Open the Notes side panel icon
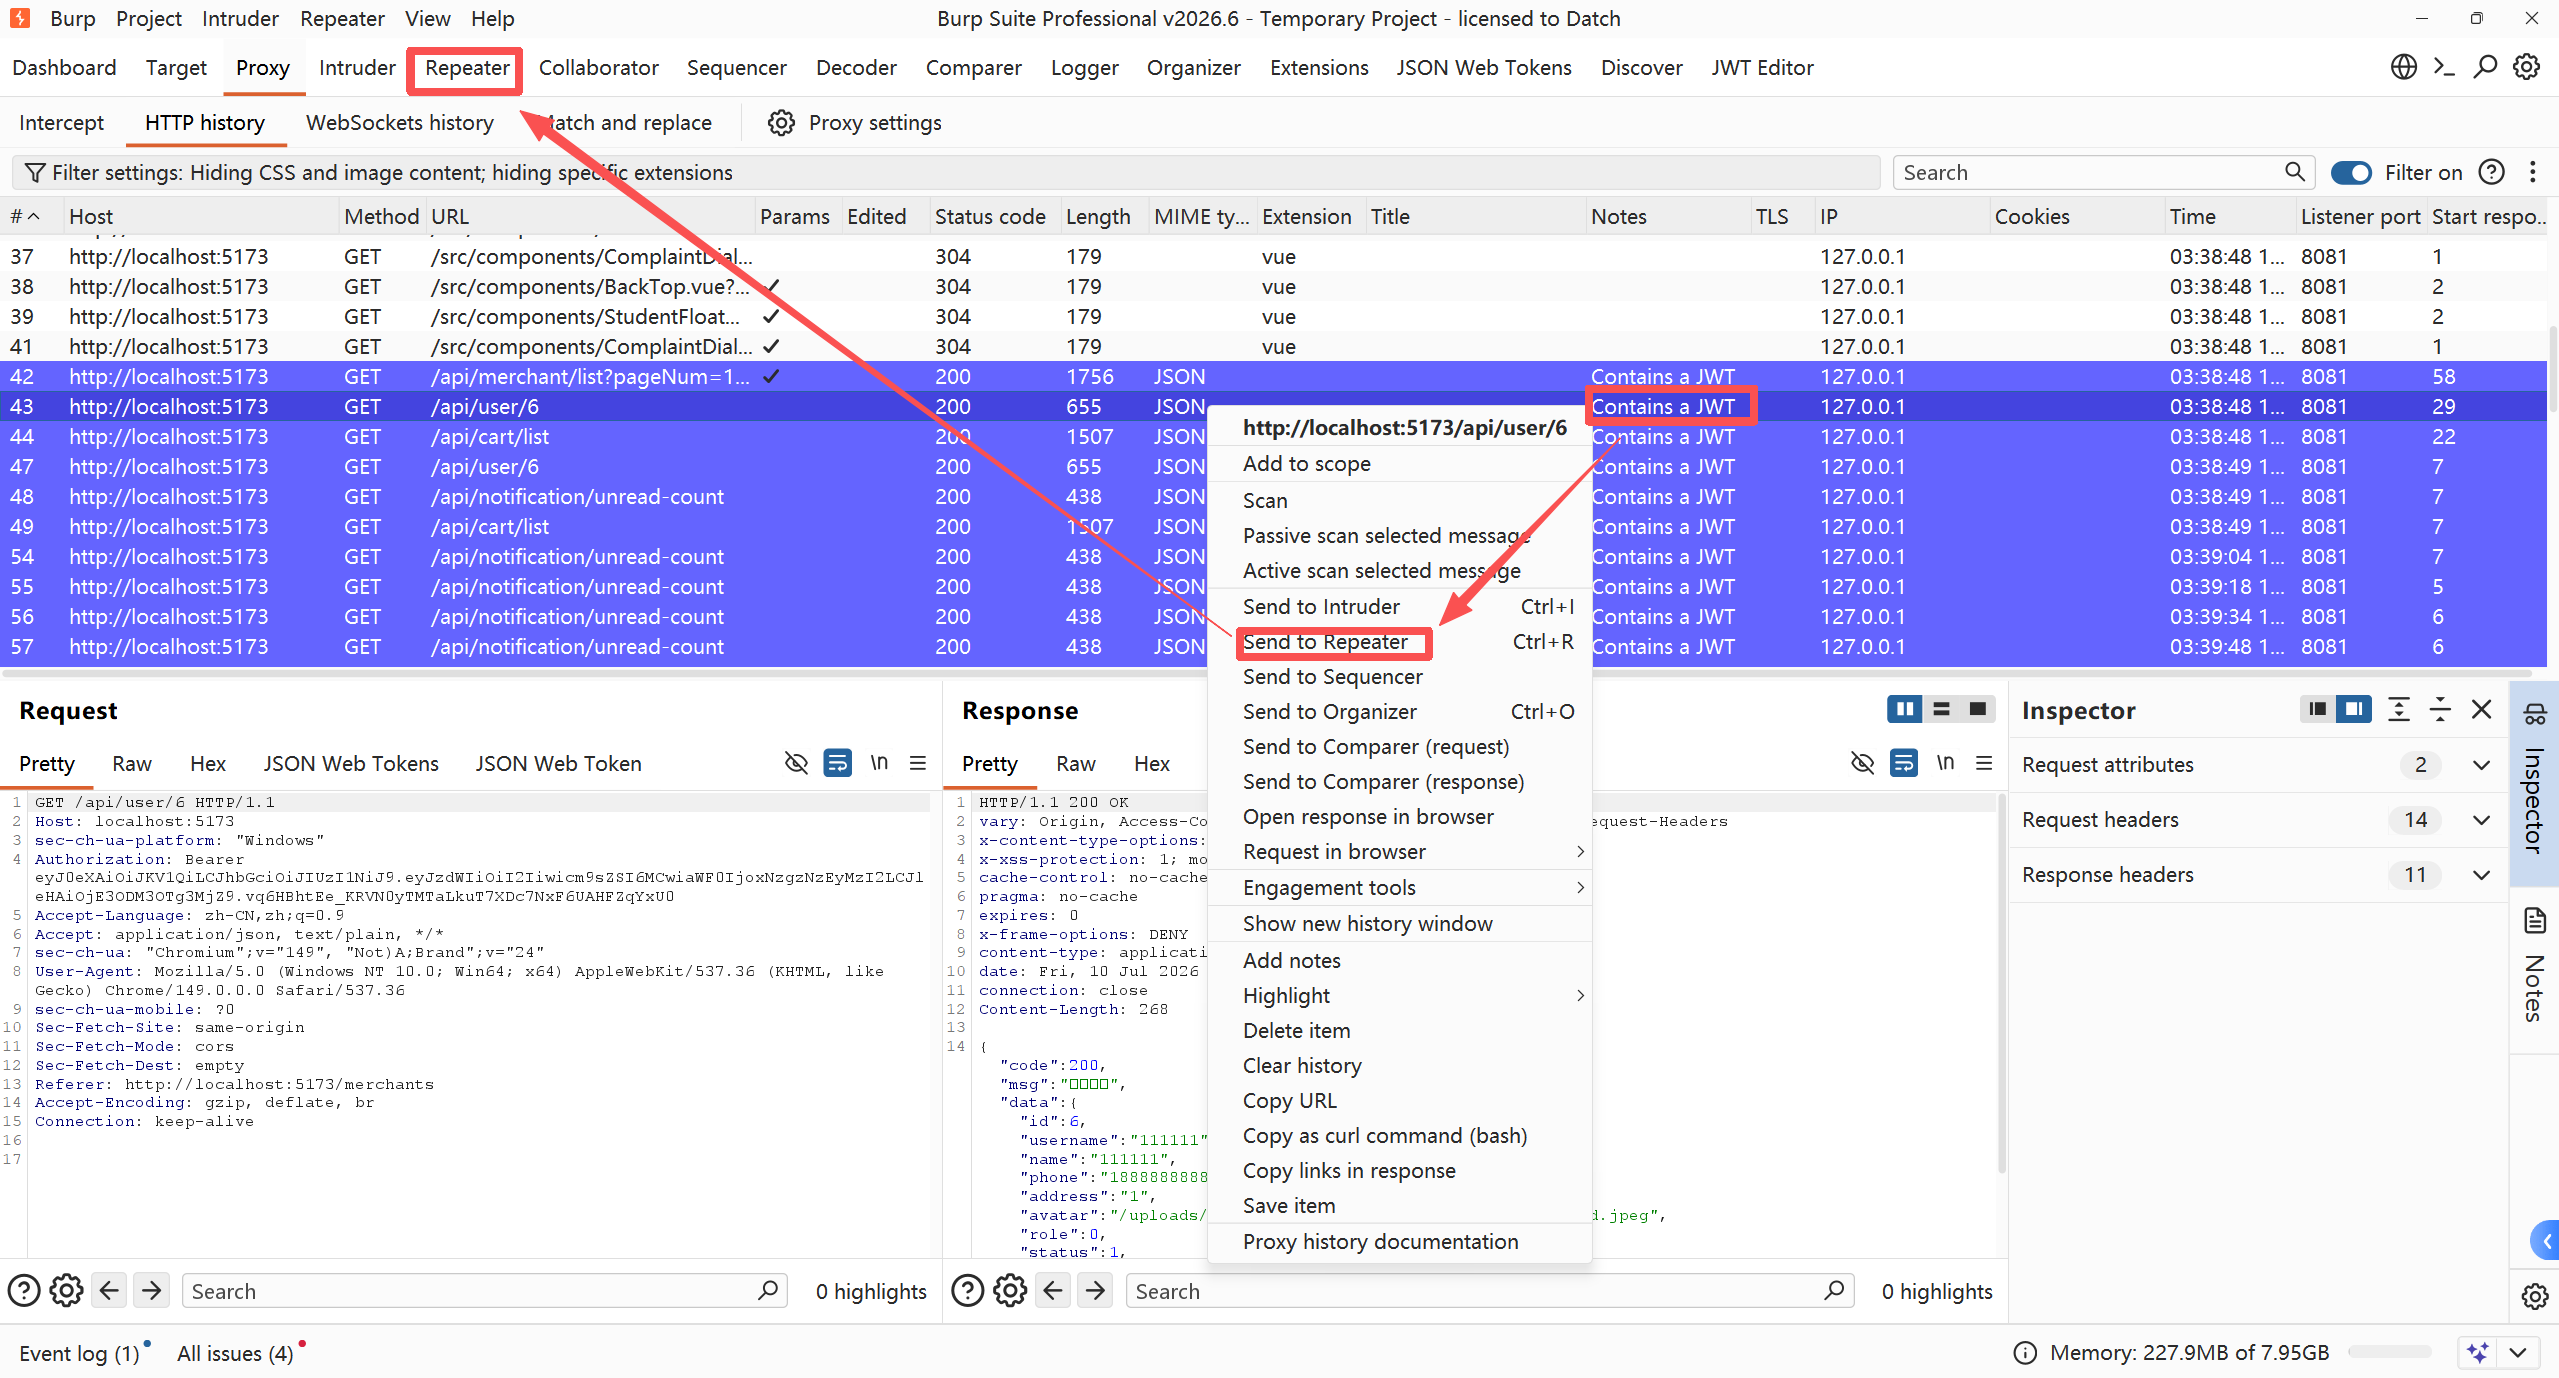This screenshot has width=2559, height=1378. click(x=2534, y=920)
